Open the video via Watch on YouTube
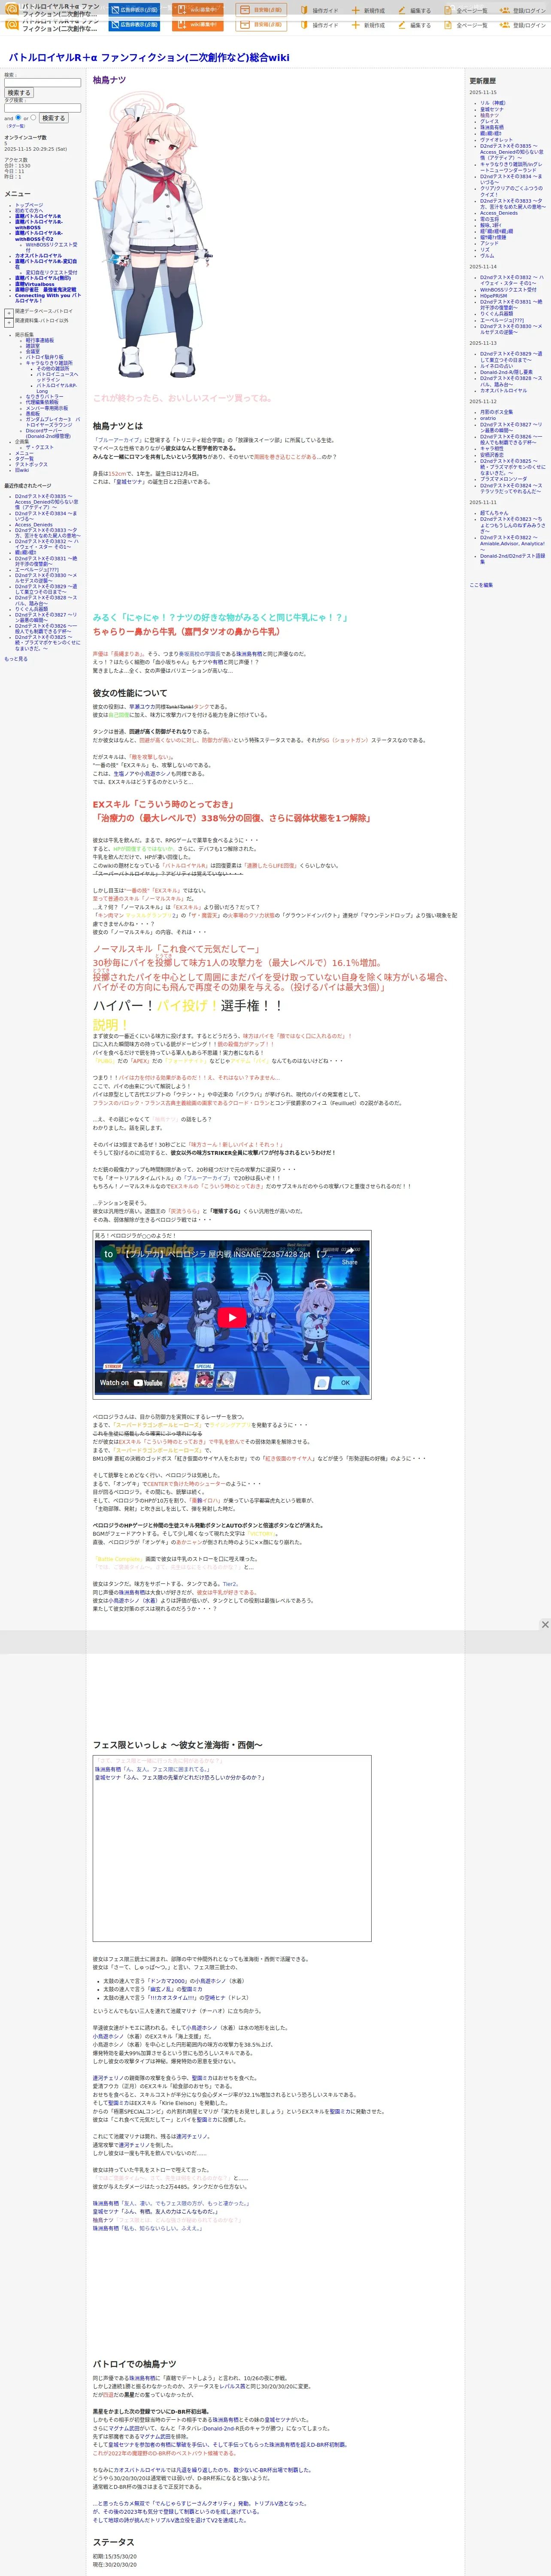The width and height of the screenshot is (551, 2576). pyautogui.click(x=131, y=1383)
